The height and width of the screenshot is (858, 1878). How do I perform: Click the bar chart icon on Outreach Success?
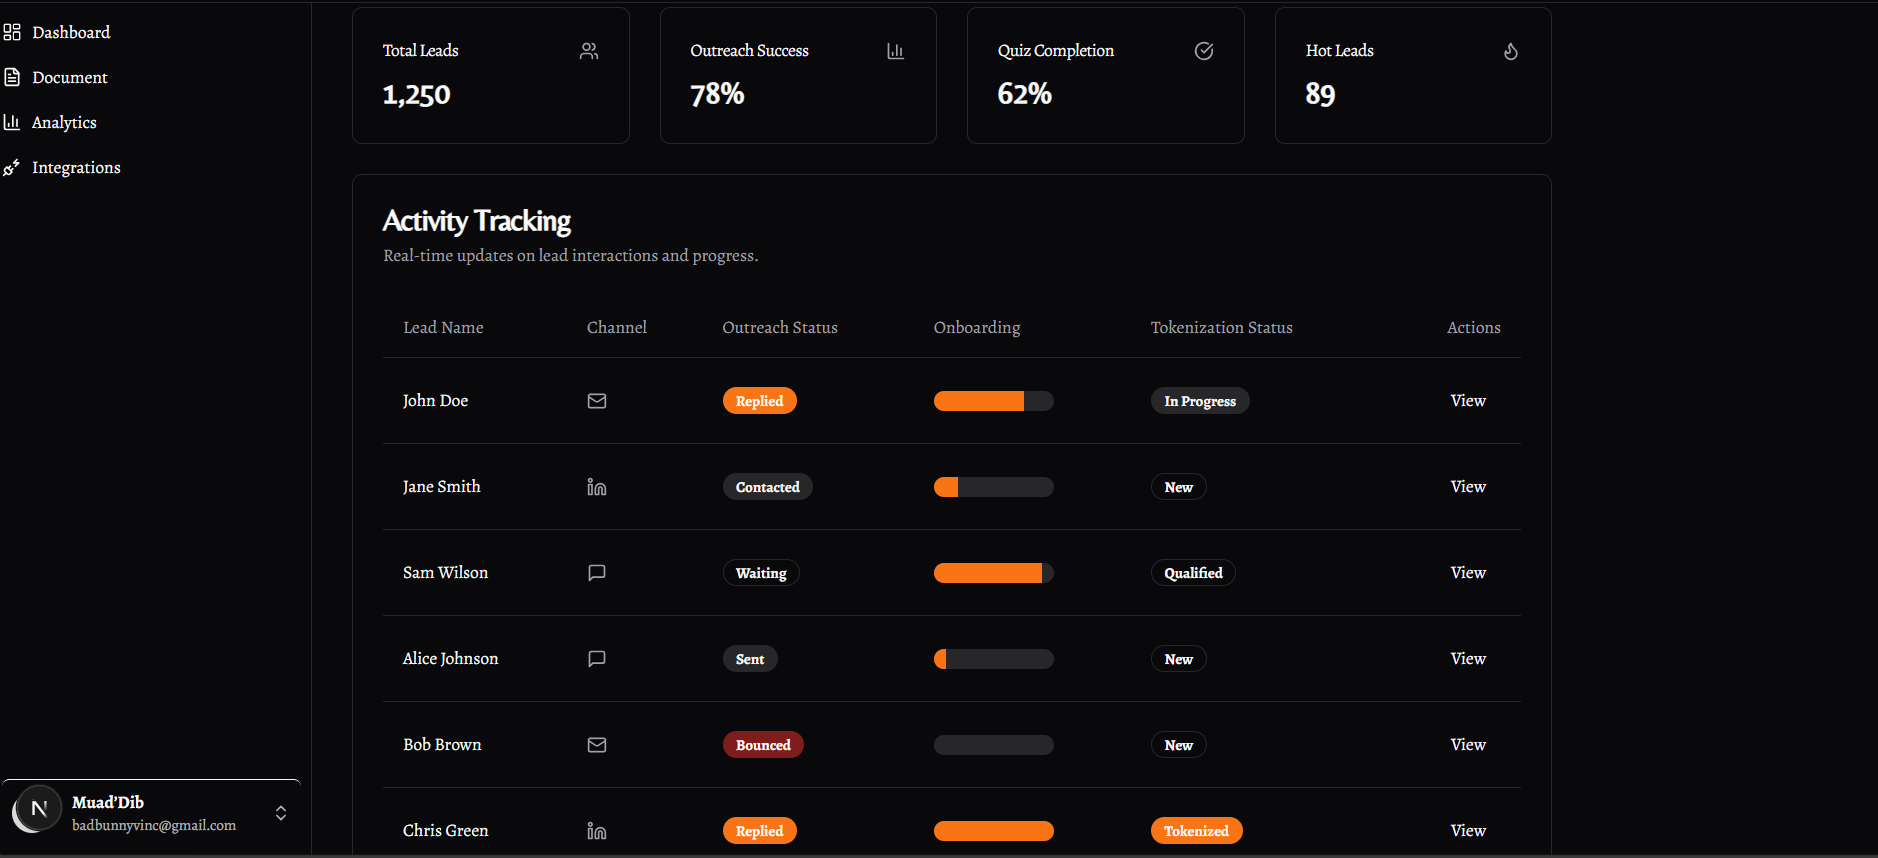tap(896, 51)
